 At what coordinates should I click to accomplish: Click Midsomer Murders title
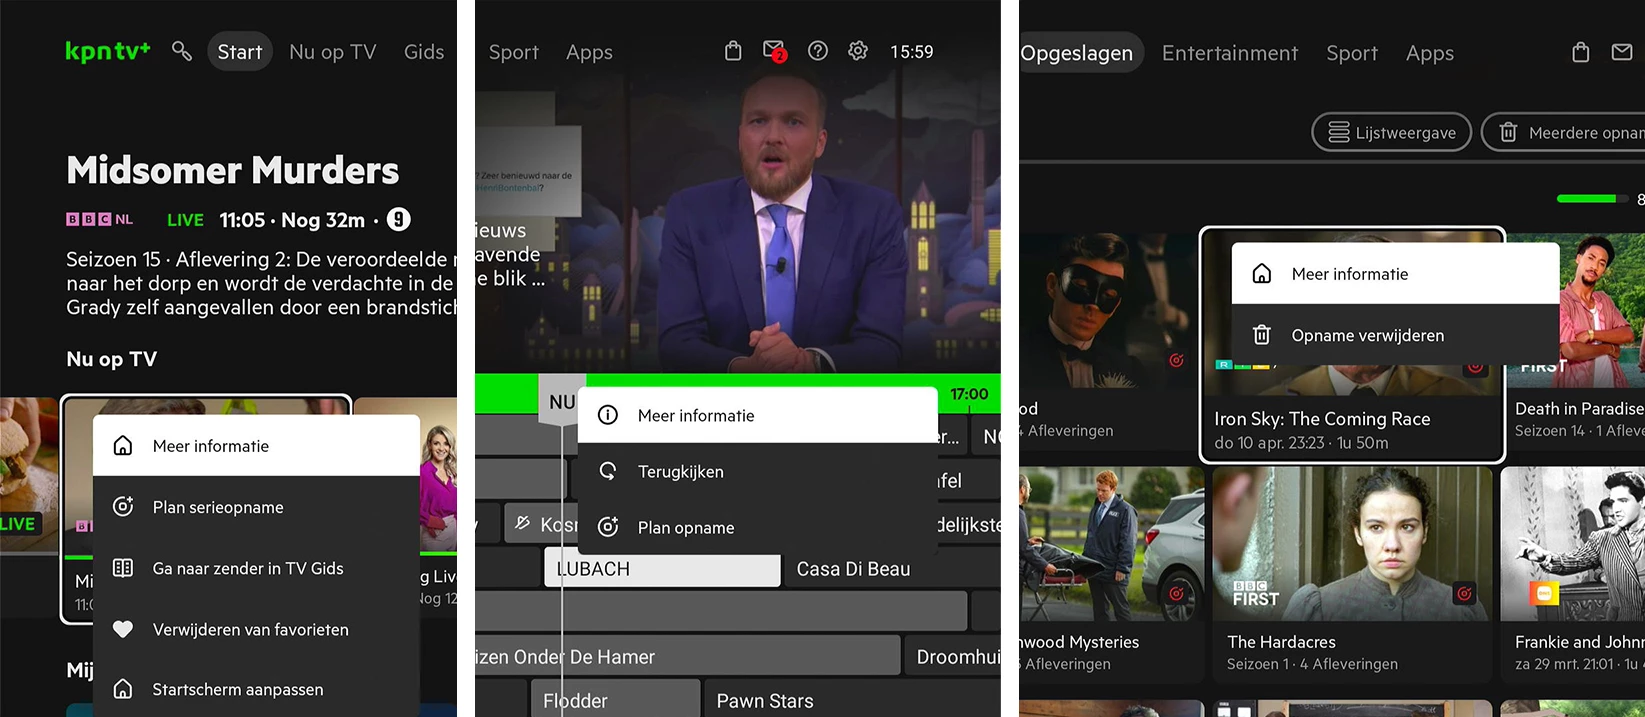coord(233,171)
